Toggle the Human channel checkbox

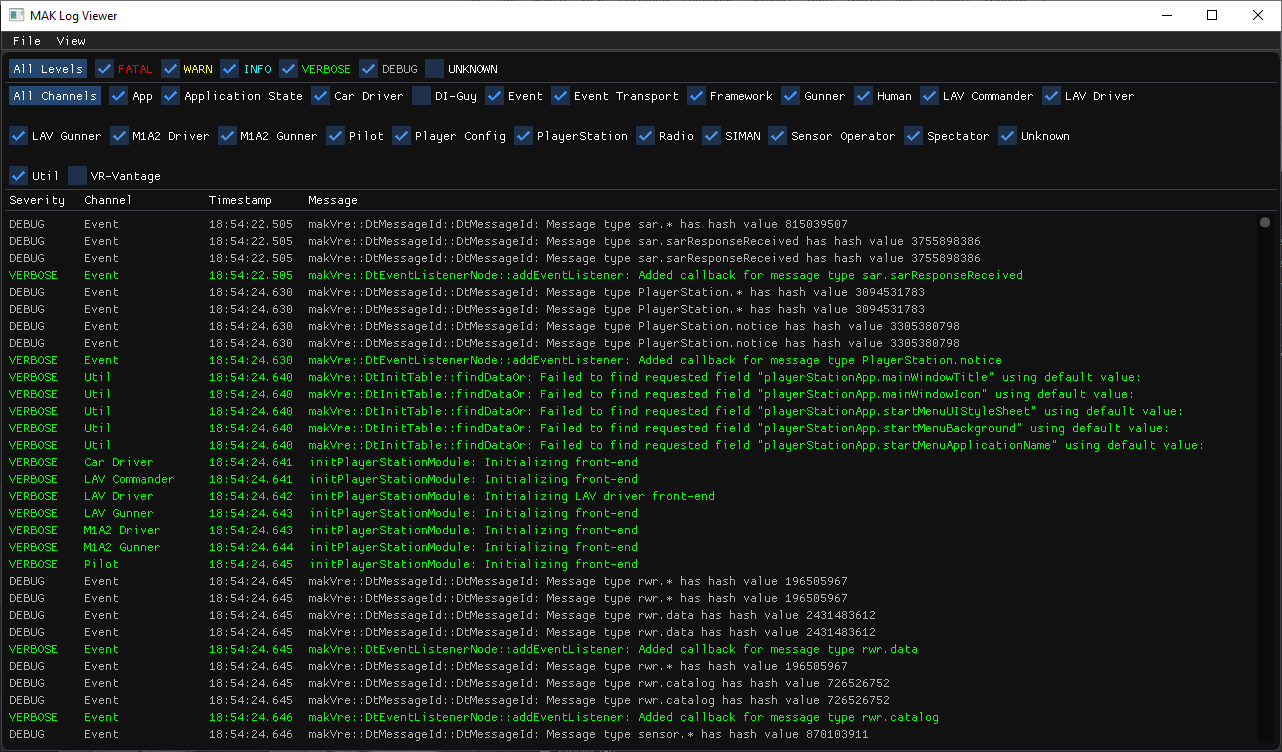(863, 96)
